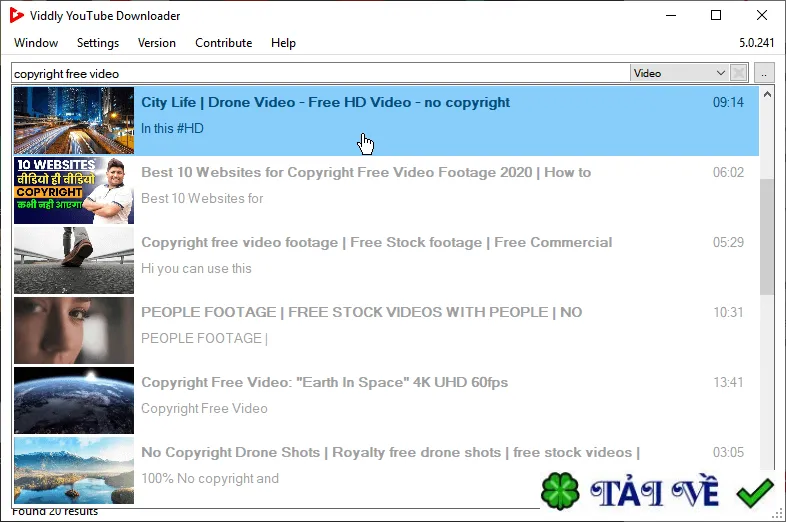This screenshot has height=522, width=786.
Task: Click the version number 5.0.241
Action: 756,43
